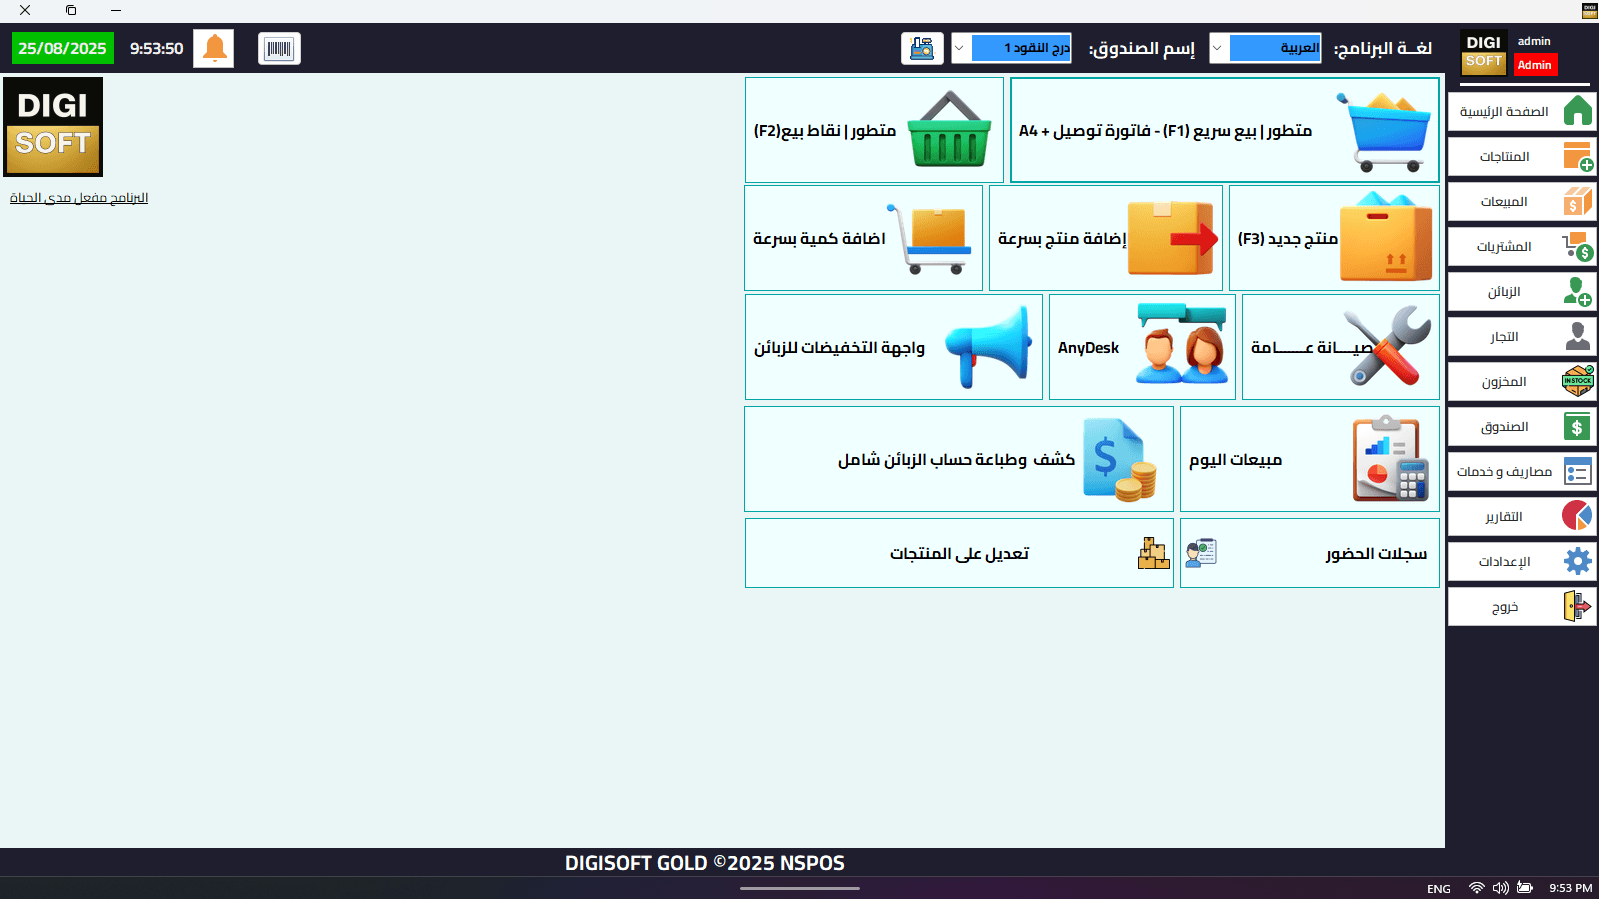The width and height of the screenshot is (1599, 899).
Task: Click the الإعدادات gear icon
Action: tap(1577, 561)
